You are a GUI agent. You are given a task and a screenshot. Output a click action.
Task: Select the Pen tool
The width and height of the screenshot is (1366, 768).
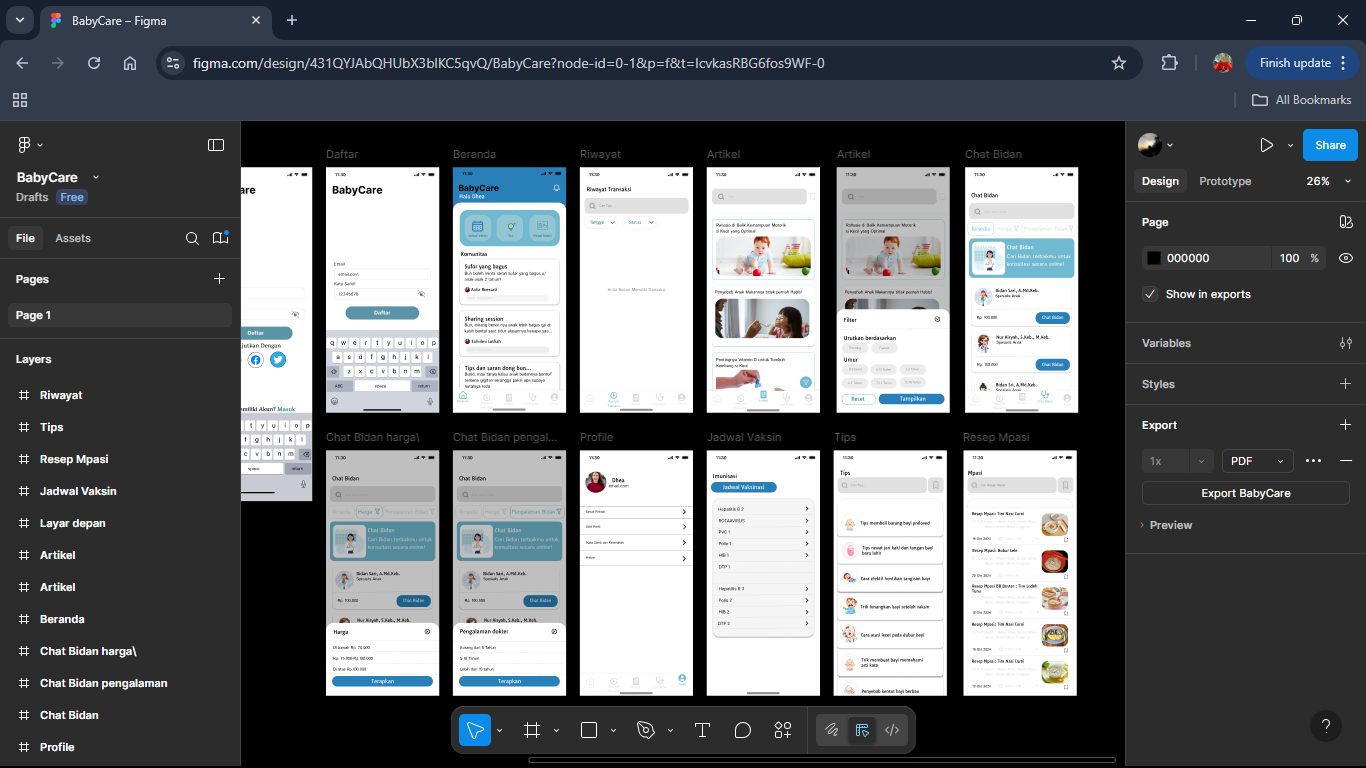pos(646,730)
